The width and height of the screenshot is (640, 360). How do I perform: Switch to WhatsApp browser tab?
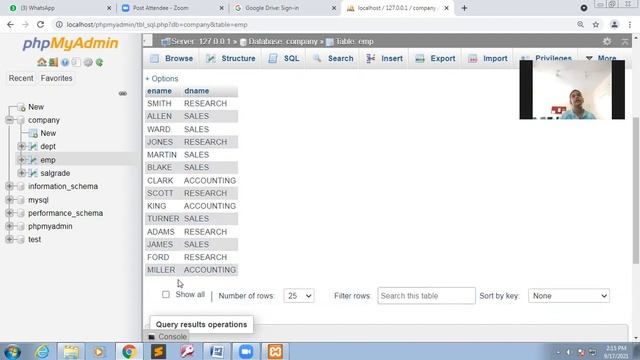click(59, 8)
